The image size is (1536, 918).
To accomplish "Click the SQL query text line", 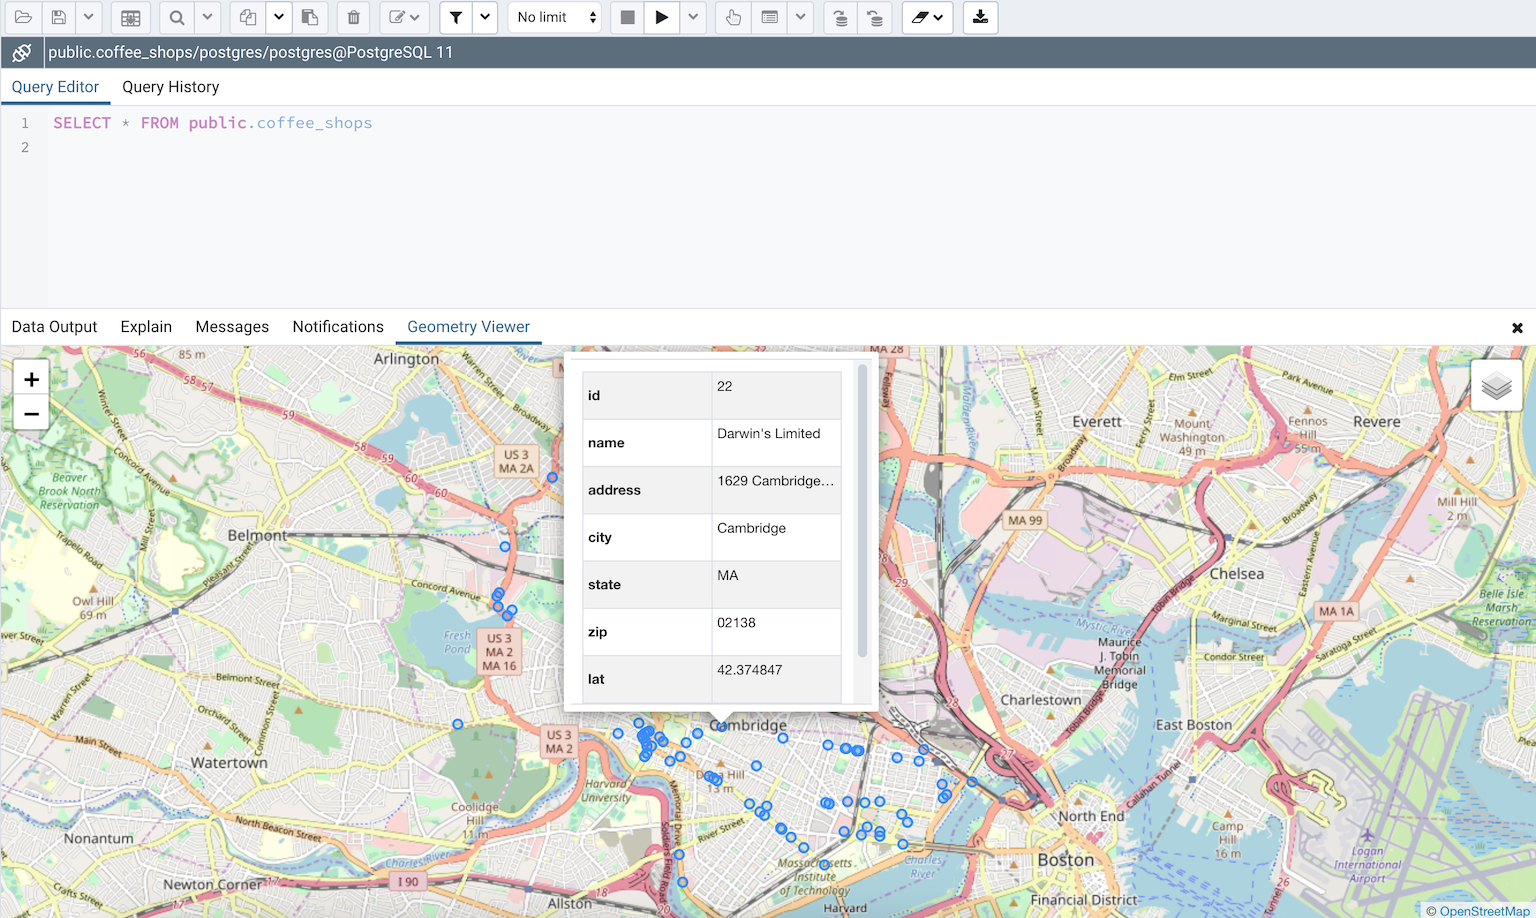I will pyautogui.click(x=212, y=123).
